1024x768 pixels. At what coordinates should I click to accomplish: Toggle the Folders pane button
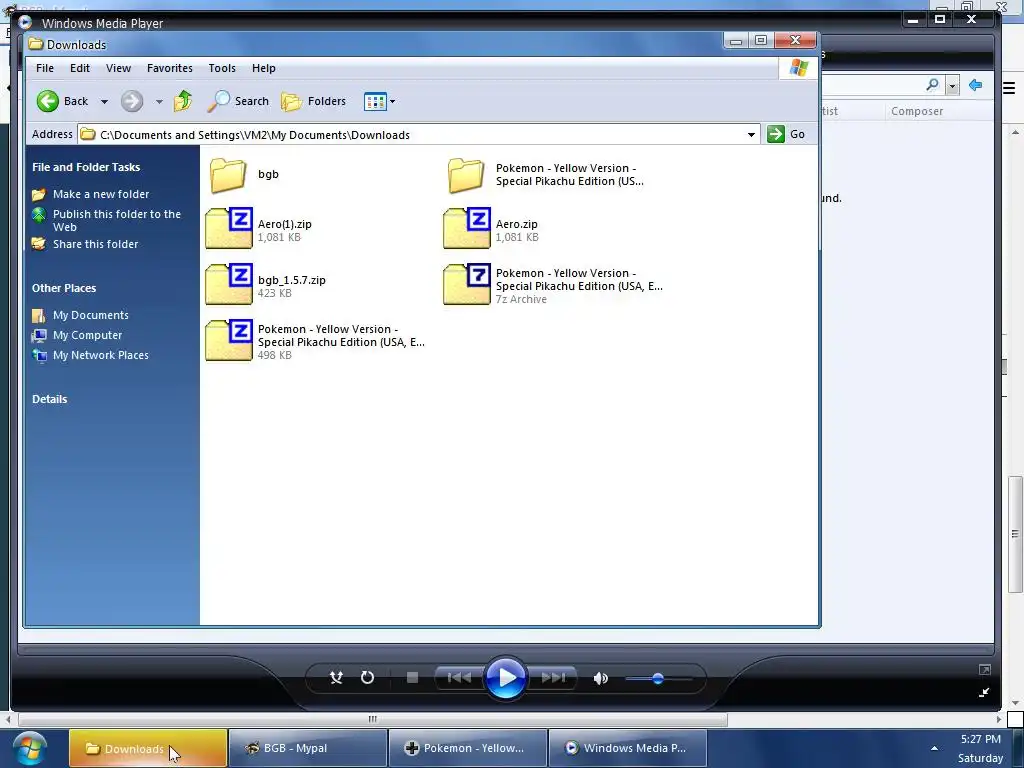(313, 101)
